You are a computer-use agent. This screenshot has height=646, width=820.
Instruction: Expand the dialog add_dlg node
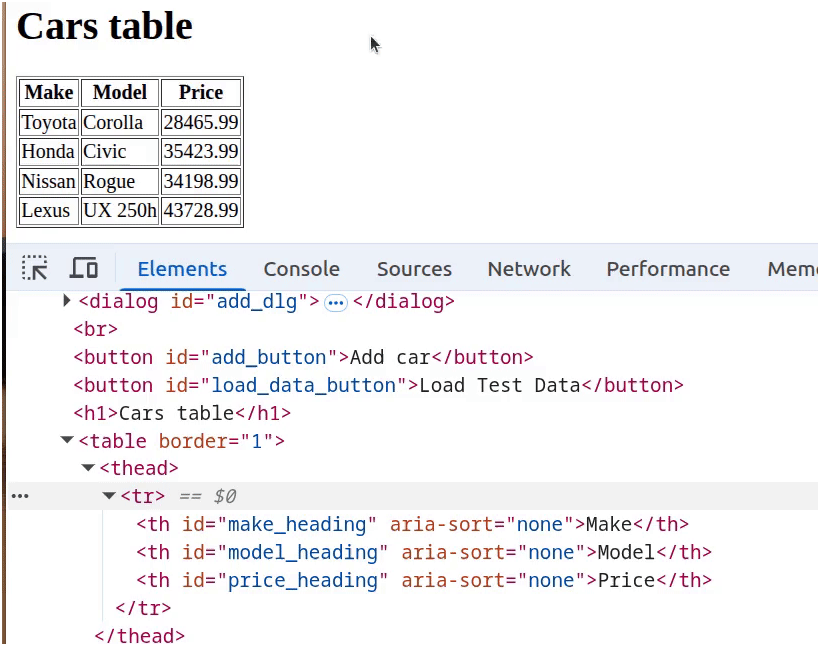[67, 301]
